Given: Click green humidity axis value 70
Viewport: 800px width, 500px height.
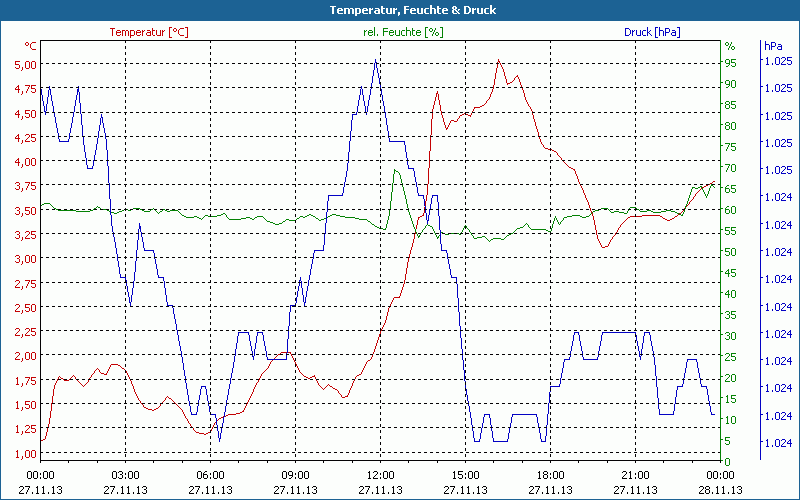Looking at the screenshot, I should point(731,168).
